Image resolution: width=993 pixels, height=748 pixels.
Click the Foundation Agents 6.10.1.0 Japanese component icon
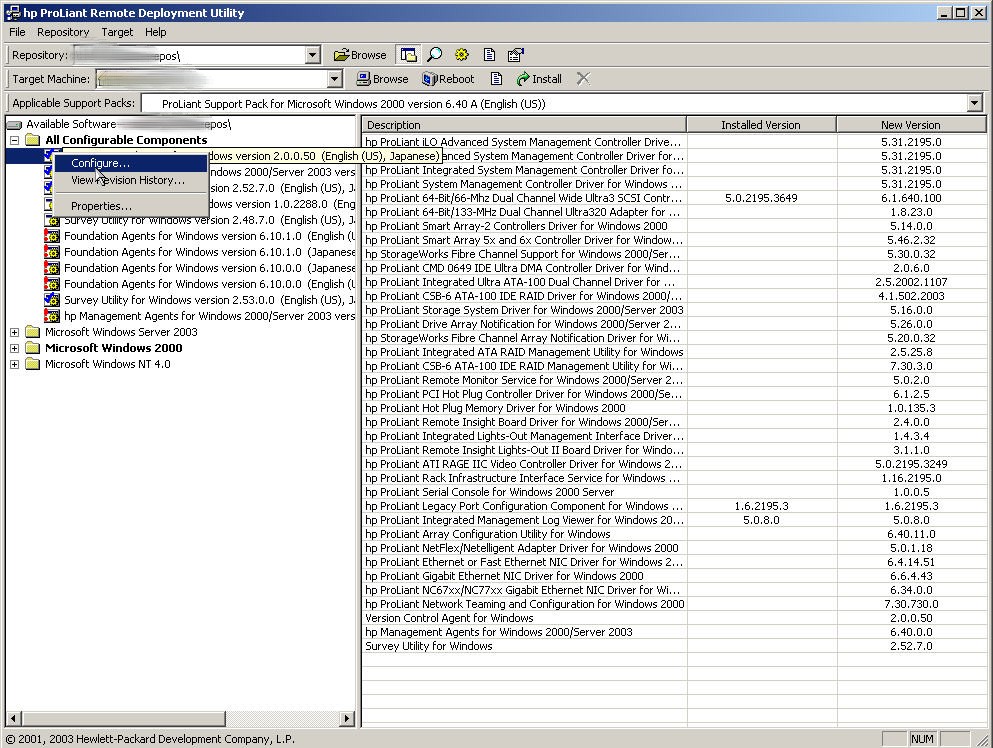click(x=52, y=252)
